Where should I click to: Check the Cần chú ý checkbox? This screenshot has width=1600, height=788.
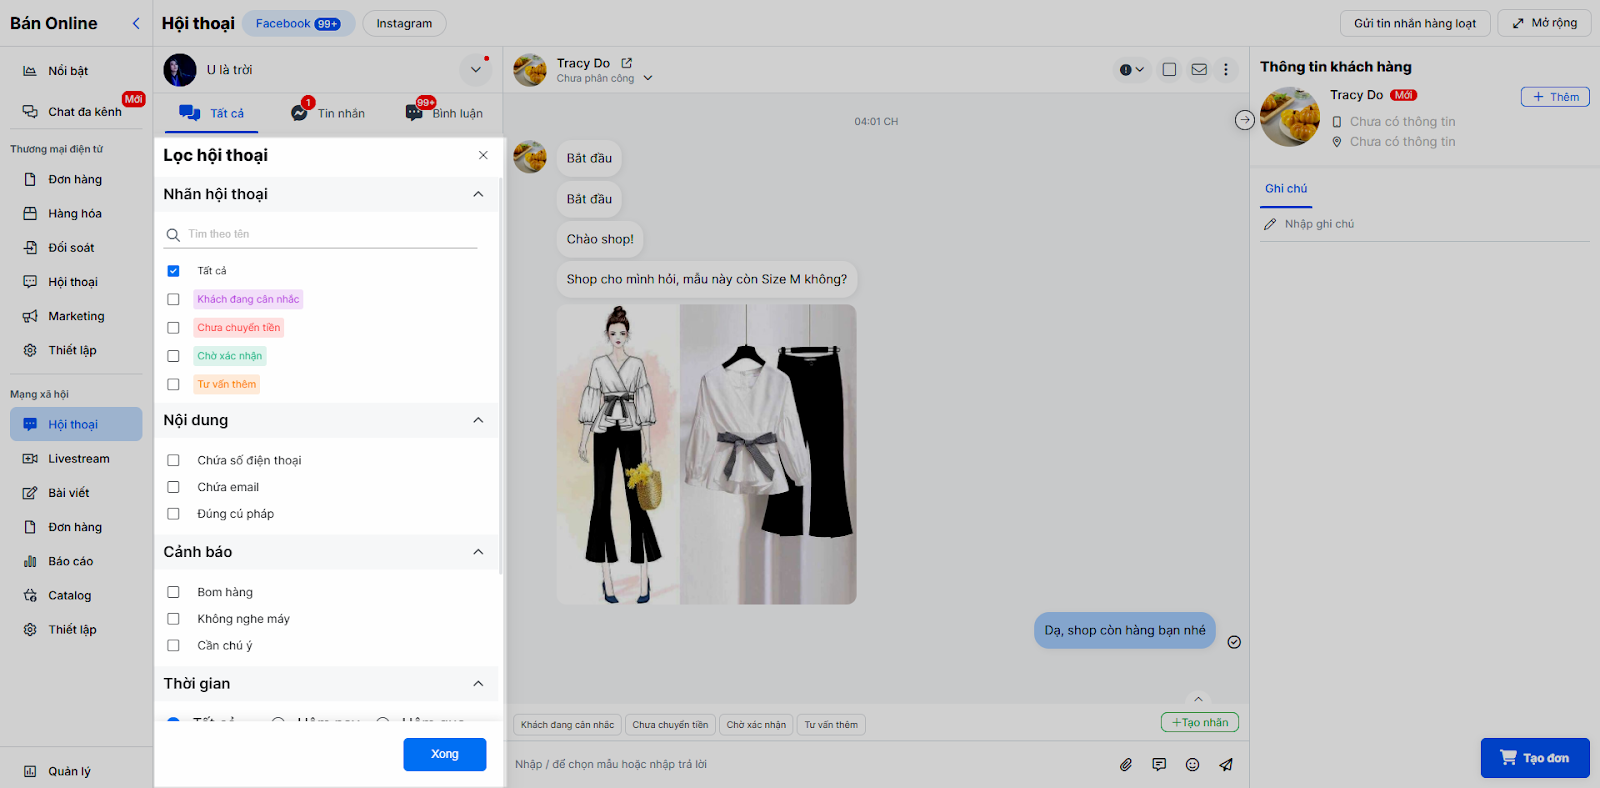[173, 646]
